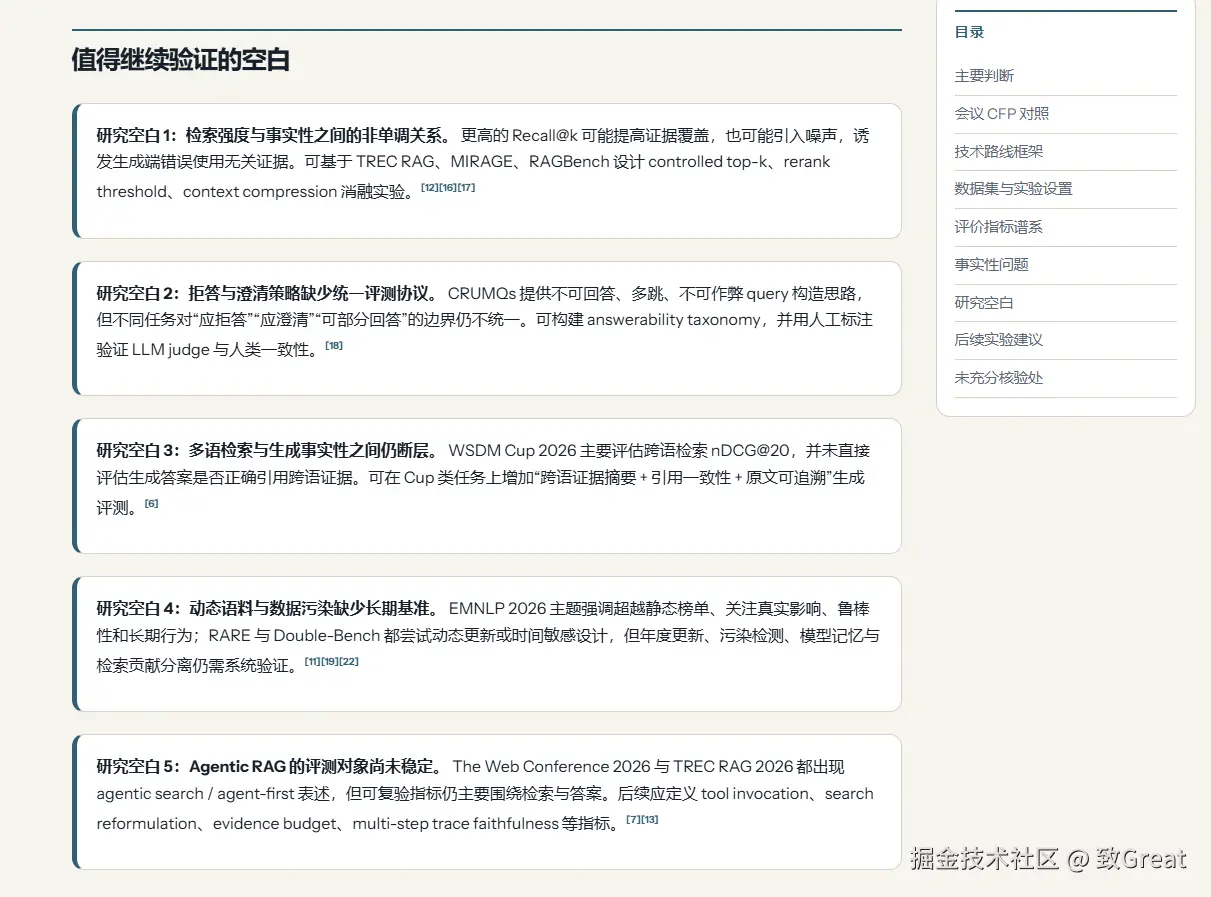Click the heading 值得继续验证的空白
The image size is (1211, 897).
click(181, 60)
